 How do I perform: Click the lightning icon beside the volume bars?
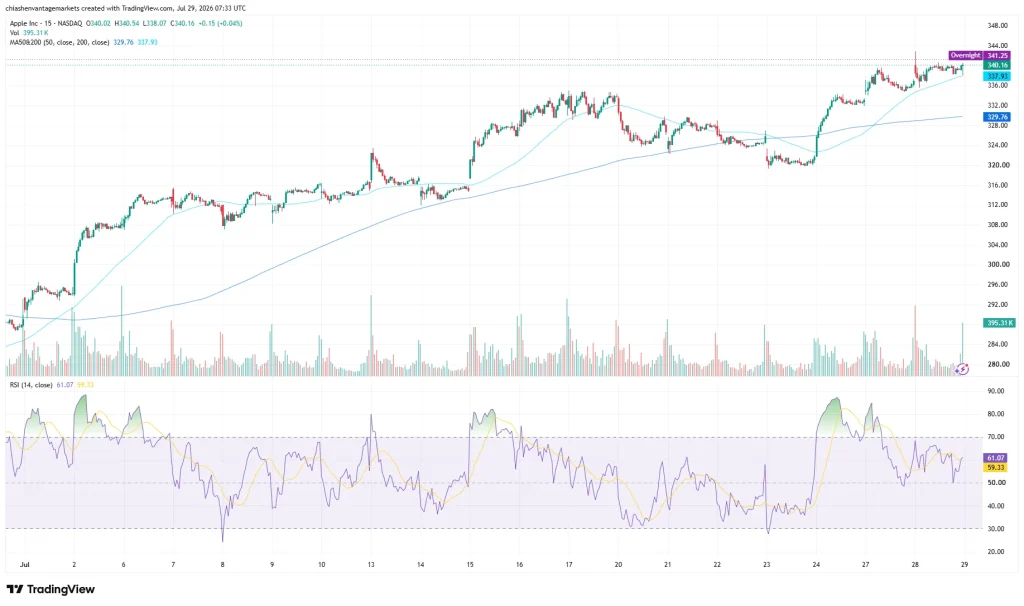coord(962,370)
